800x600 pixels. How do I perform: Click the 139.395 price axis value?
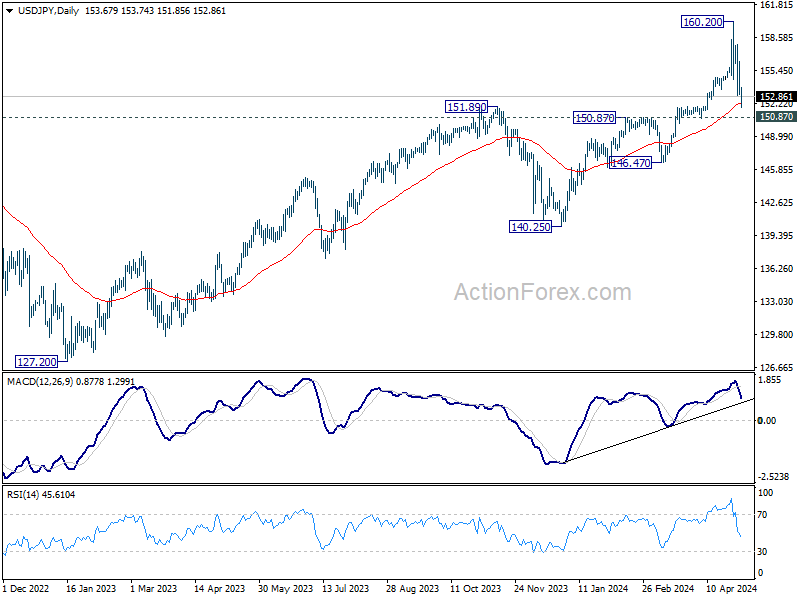[x=777, y=235]
